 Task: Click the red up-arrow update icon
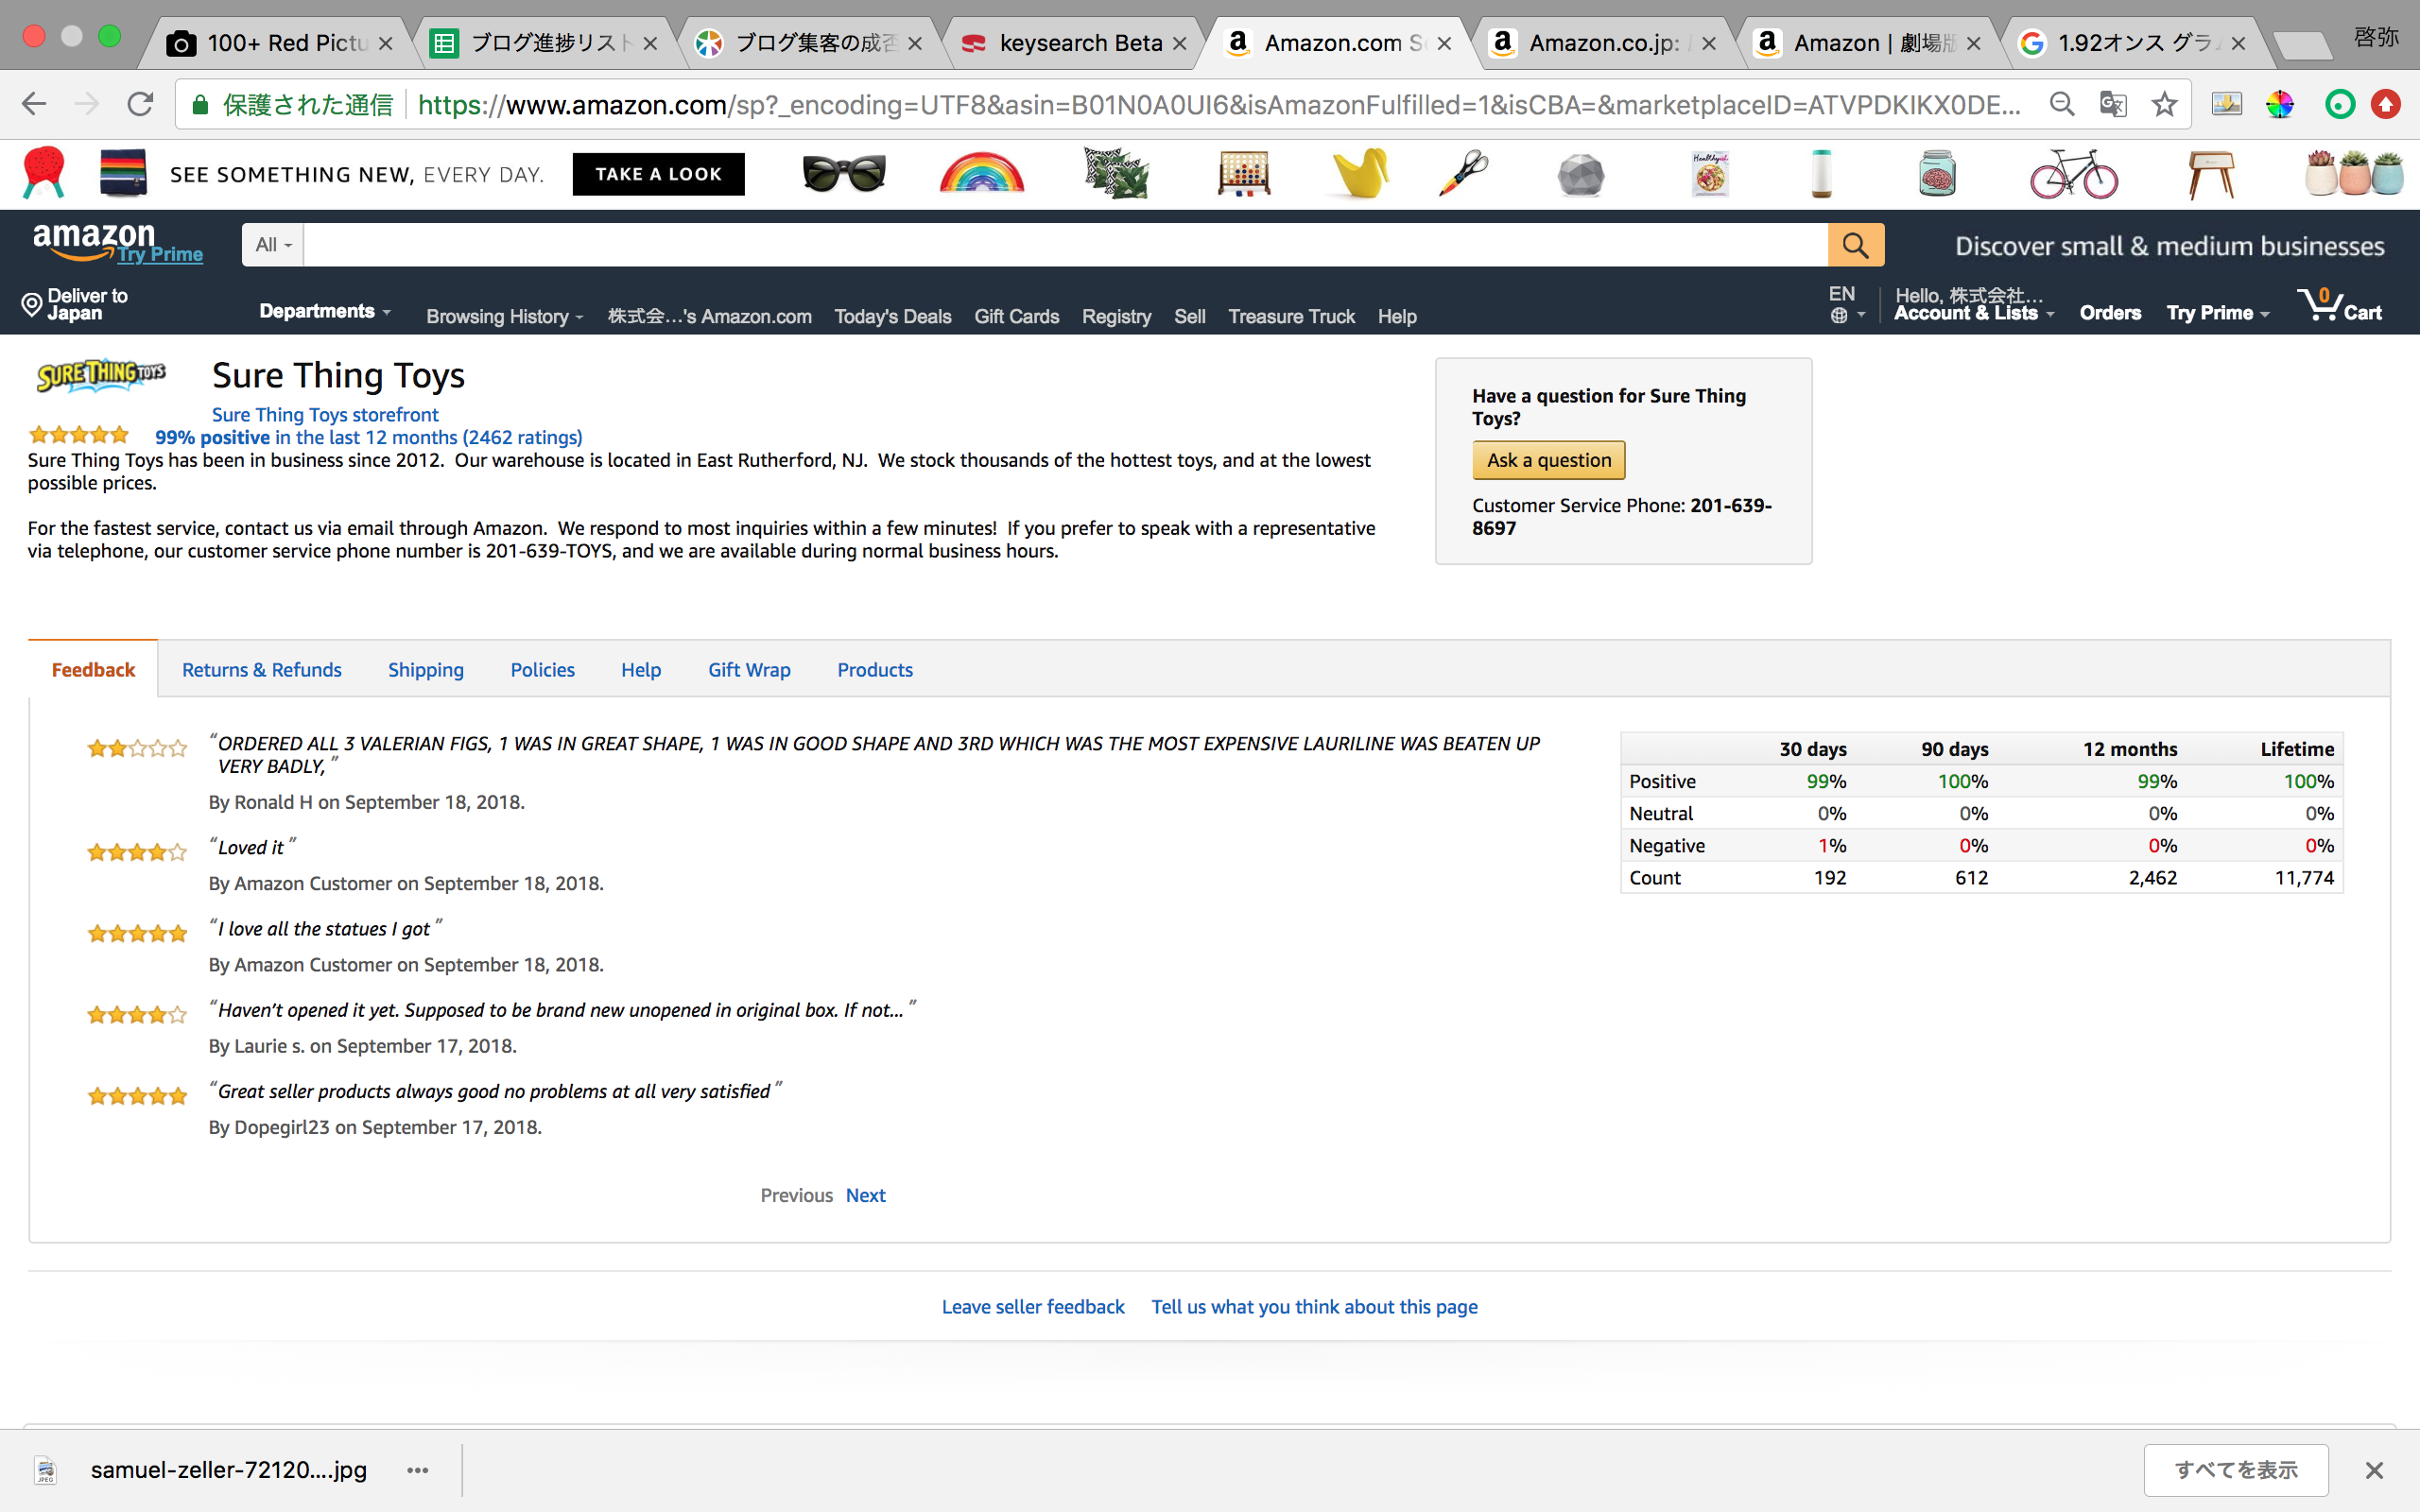2386,104
